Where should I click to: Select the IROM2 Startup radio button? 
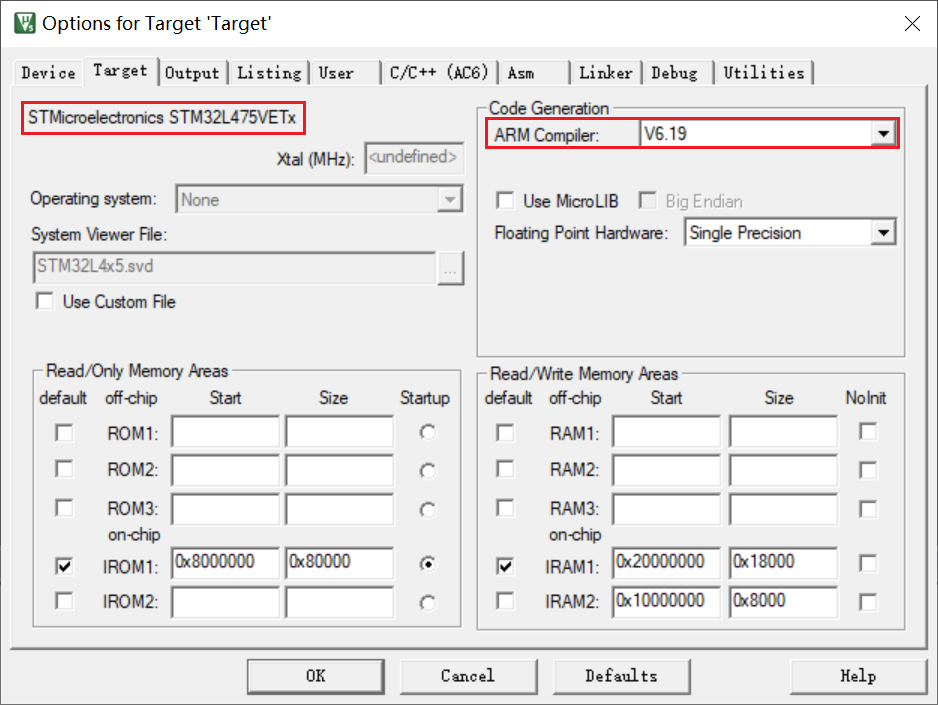[x=427, y=603]
